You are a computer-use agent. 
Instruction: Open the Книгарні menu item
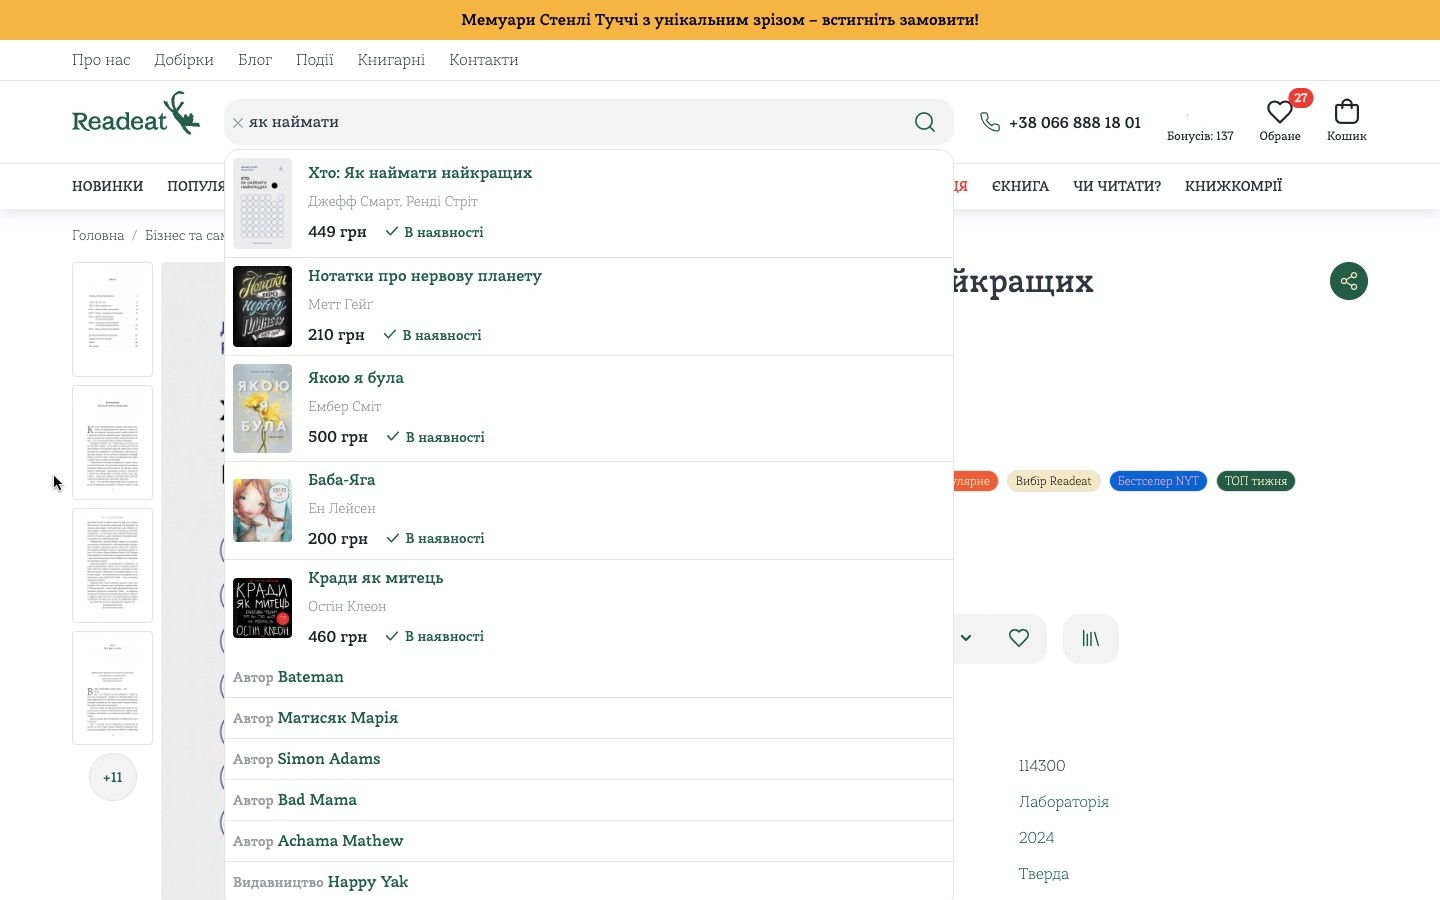(391, 60)
